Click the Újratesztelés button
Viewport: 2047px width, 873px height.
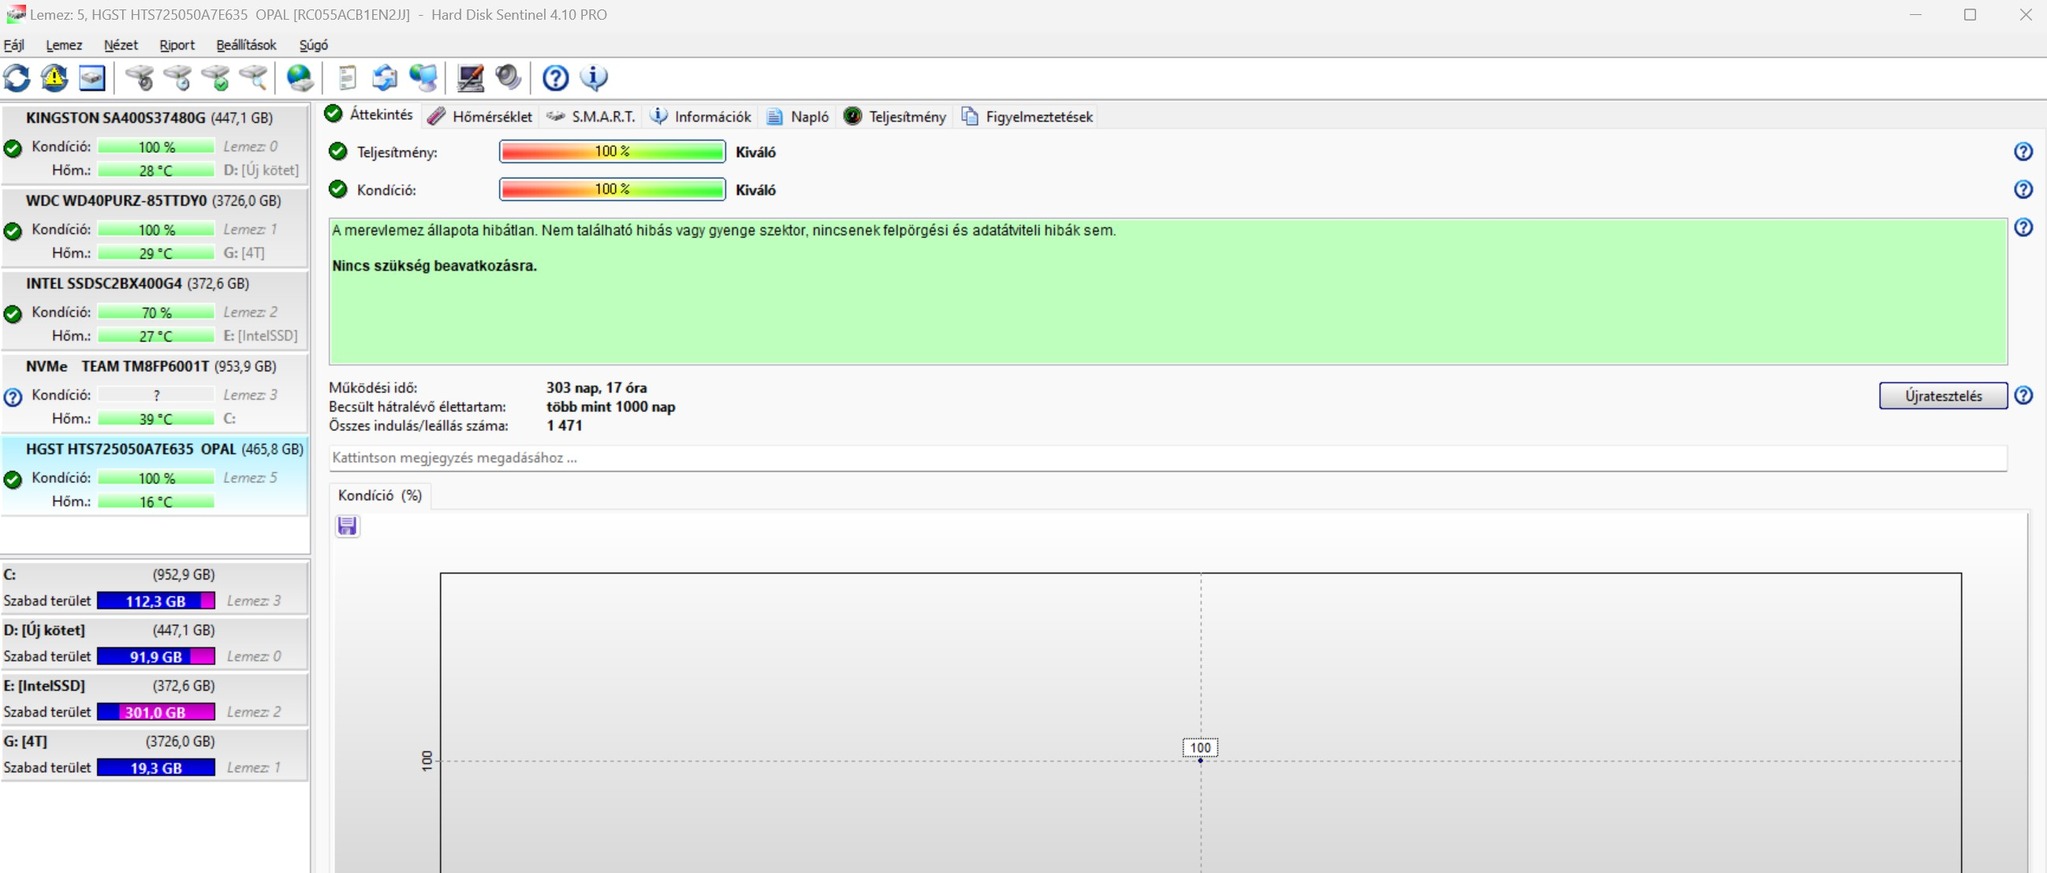point(1943,396)
